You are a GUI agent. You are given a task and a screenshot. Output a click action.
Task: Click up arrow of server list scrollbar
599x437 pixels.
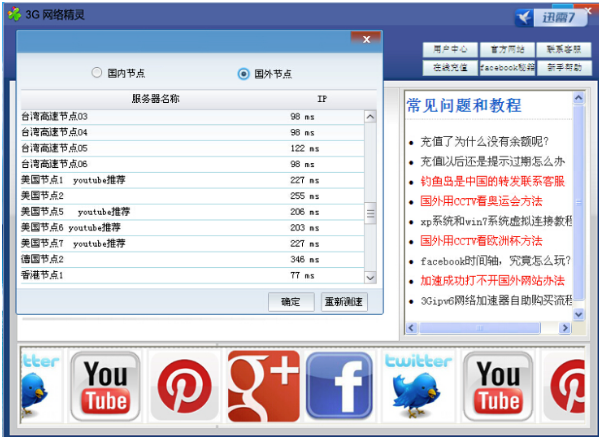[x=370, y=117]
